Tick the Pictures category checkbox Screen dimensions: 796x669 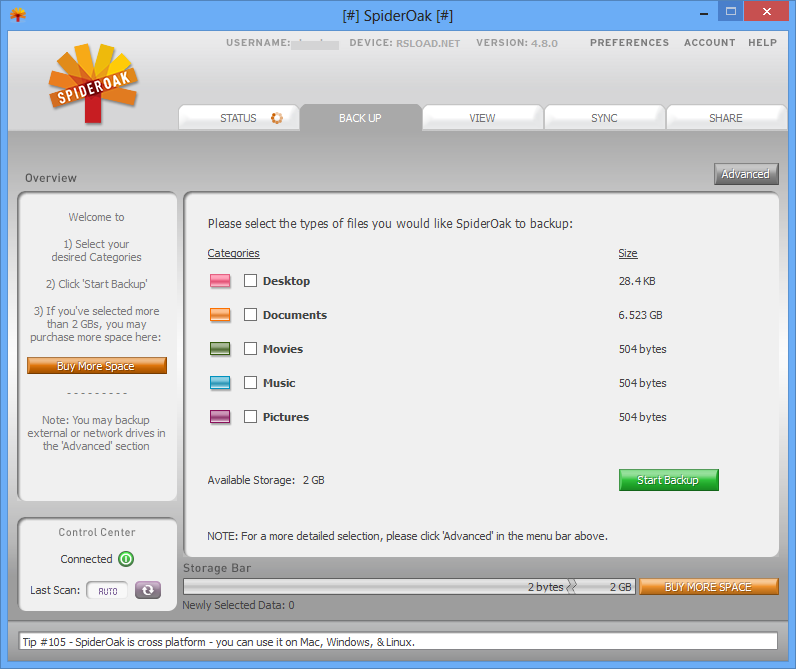(250, 417)
